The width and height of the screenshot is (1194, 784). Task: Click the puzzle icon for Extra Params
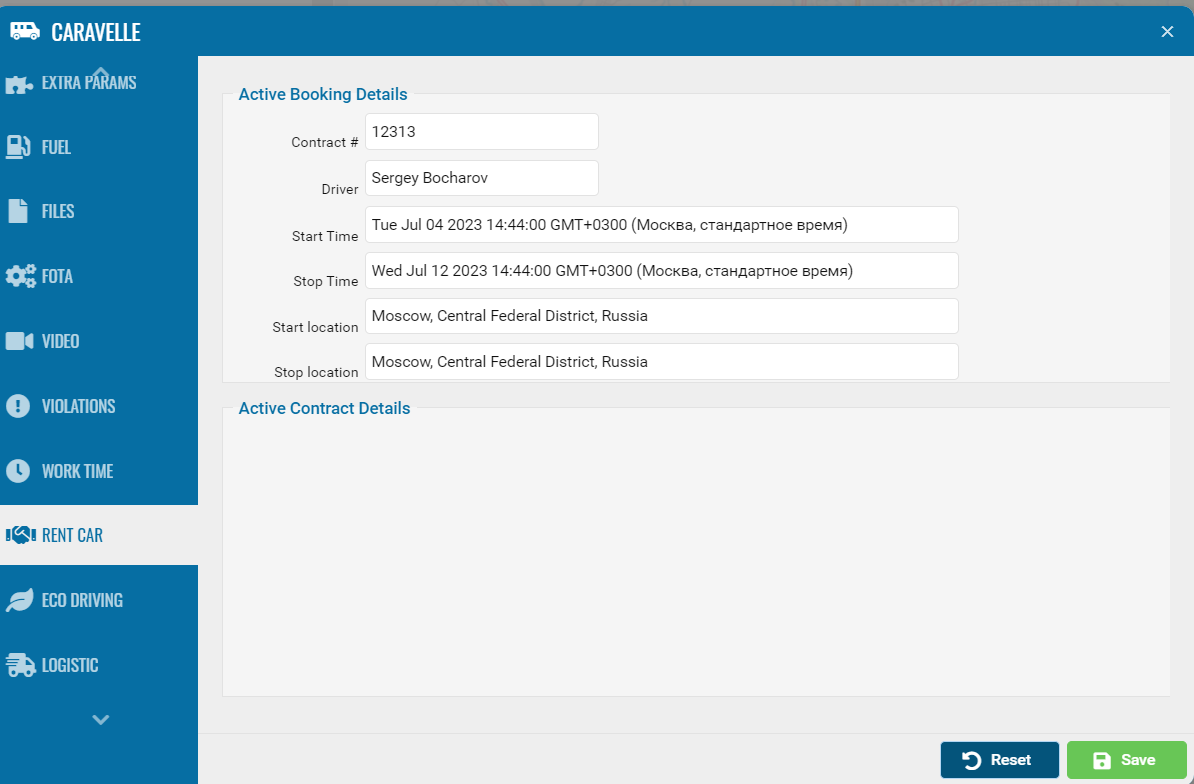pyautogui.click(x=19, y=84)
